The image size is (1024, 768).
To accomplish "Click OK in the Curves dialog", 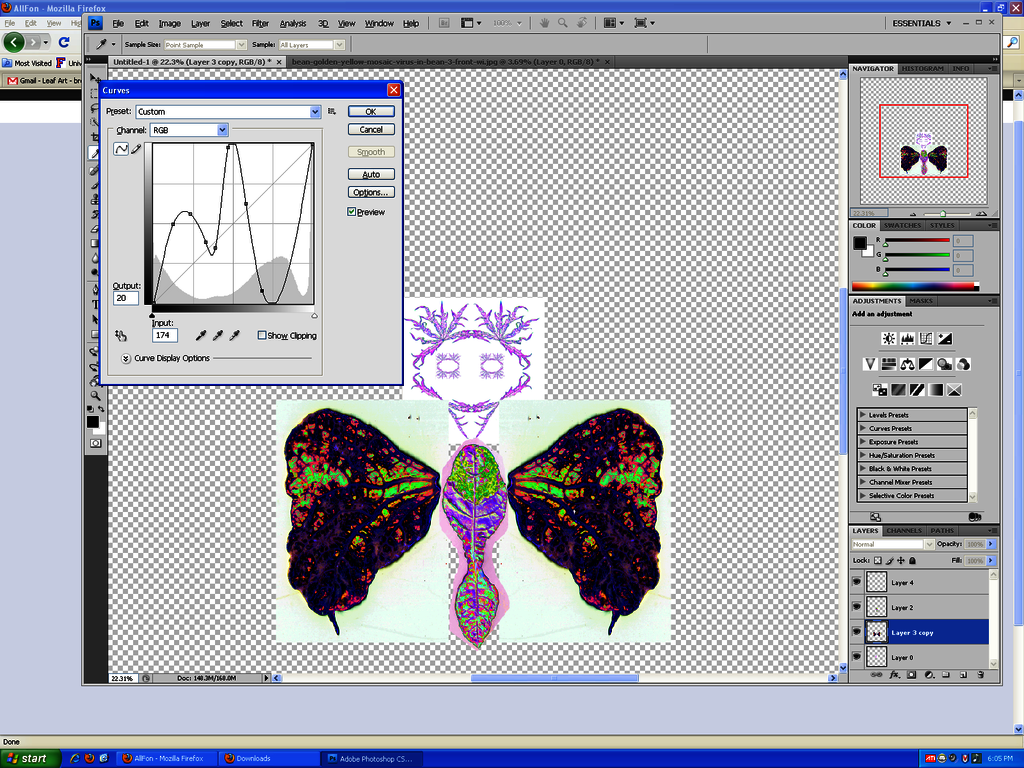I will point(371,111).
